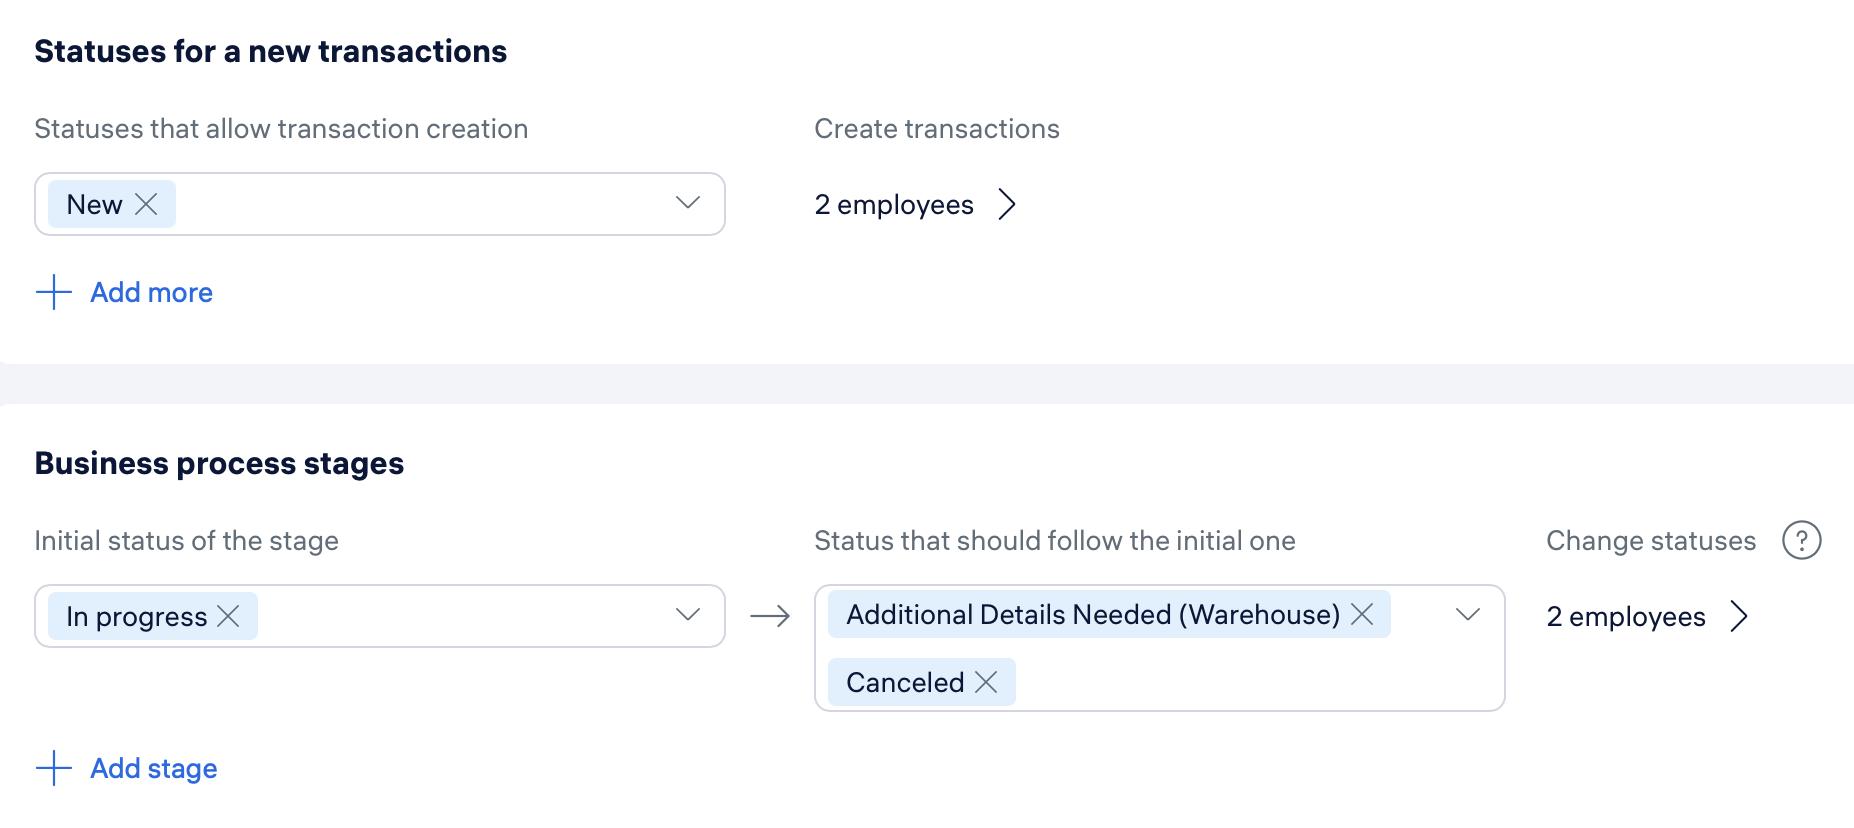
Task: Expand transaction creation statuses dropdown
Action: 688,203
